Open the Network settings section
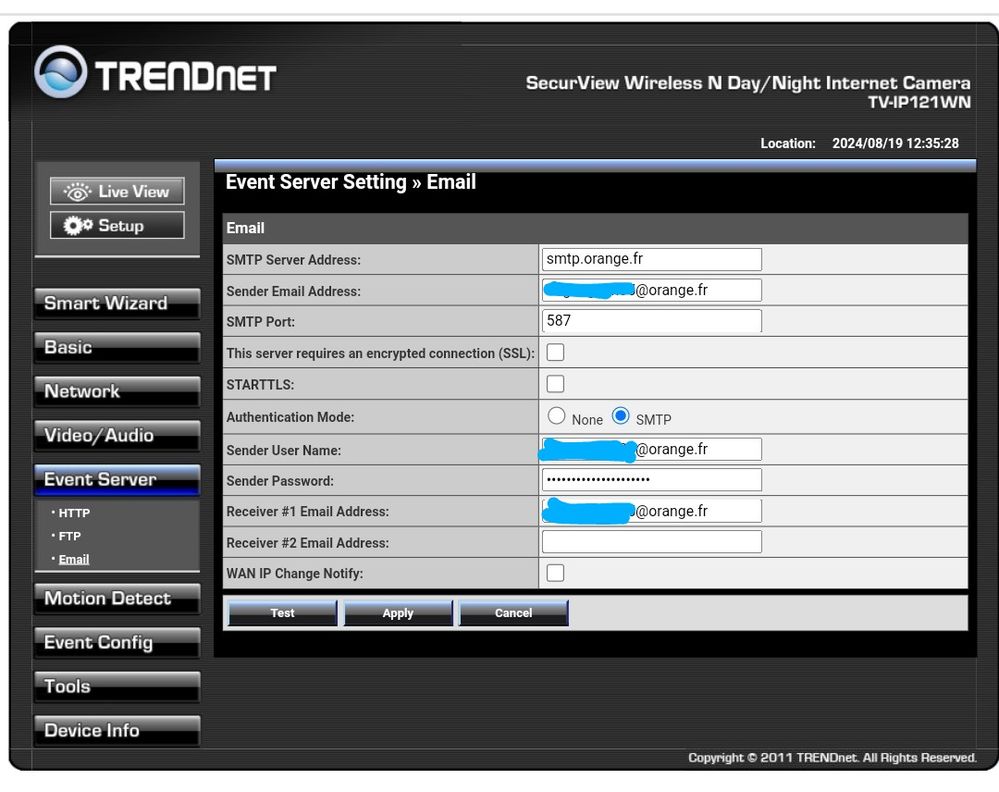This screenshot has height=792, width=999. [x=117, y=391]
